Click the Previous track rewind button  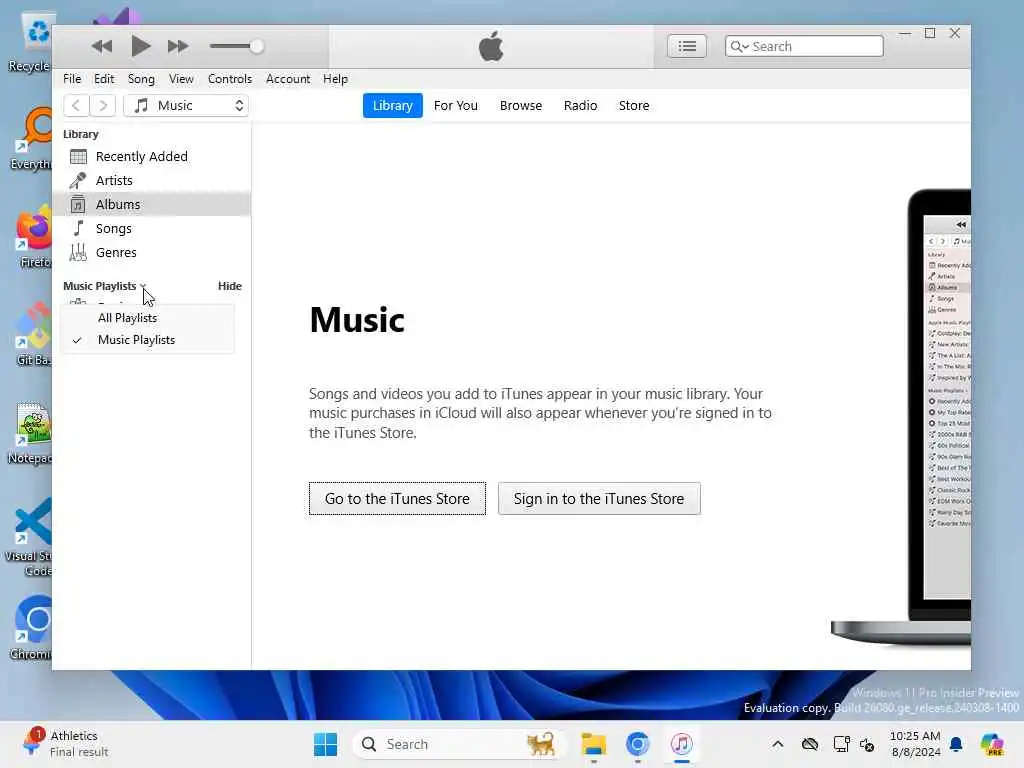[102, 46]
